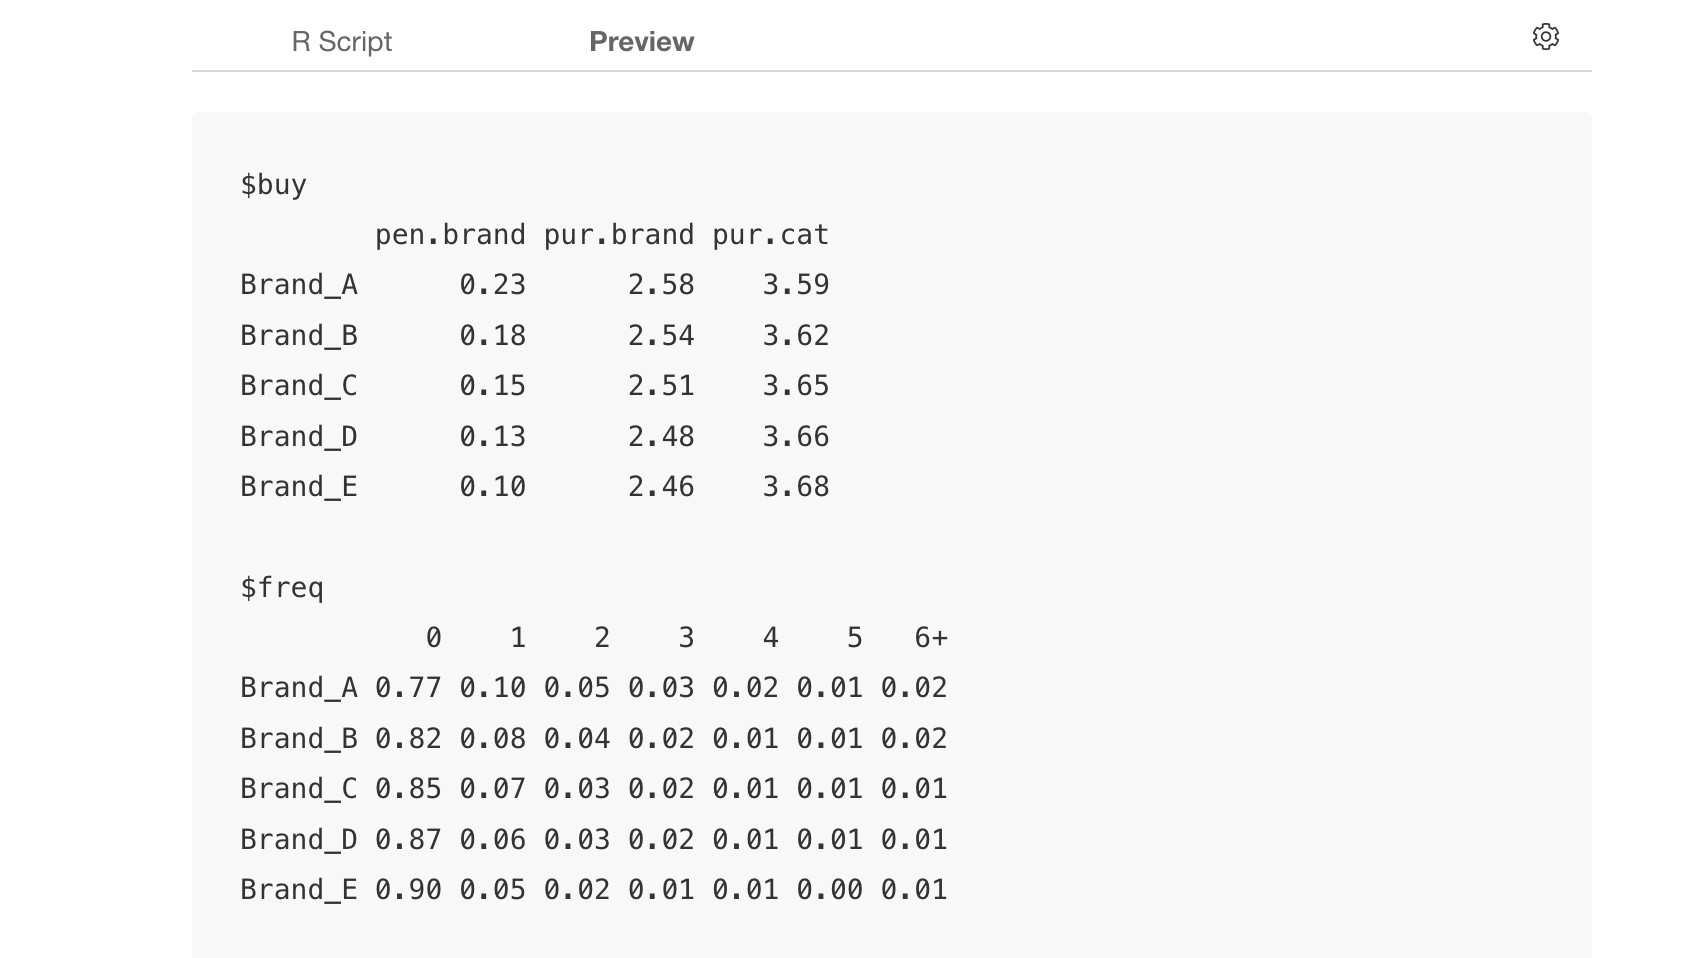
Task: Click the pur.cat column header
Action: pos(771,235)
